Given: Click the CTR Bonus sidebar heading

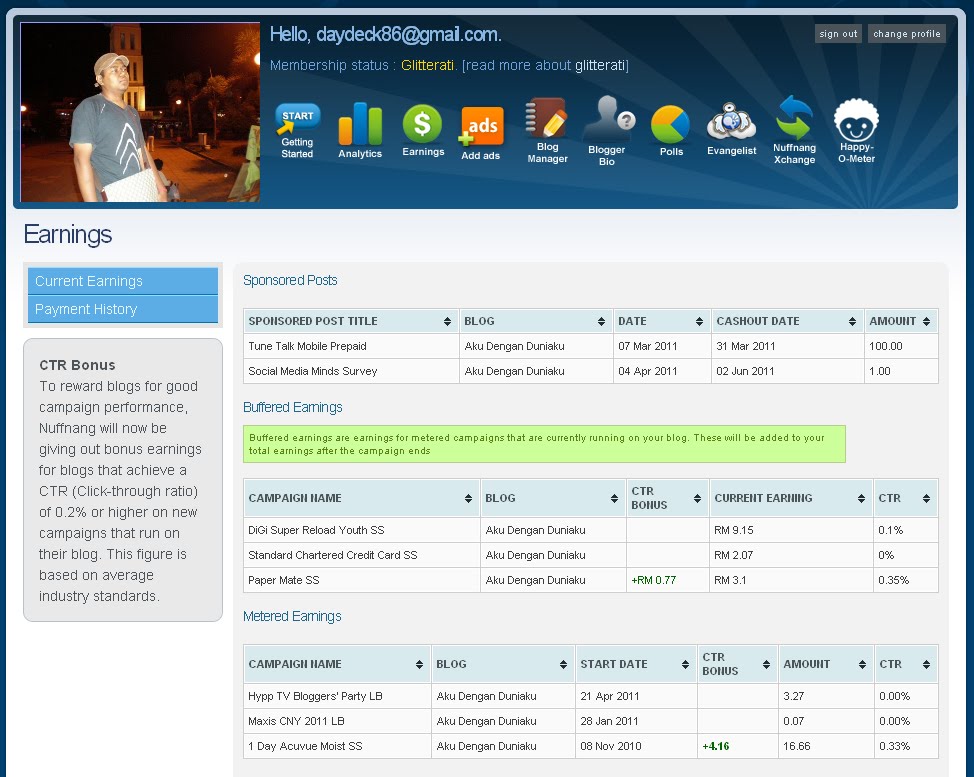Looking at the screenshot, I should (x=77, y=365).
